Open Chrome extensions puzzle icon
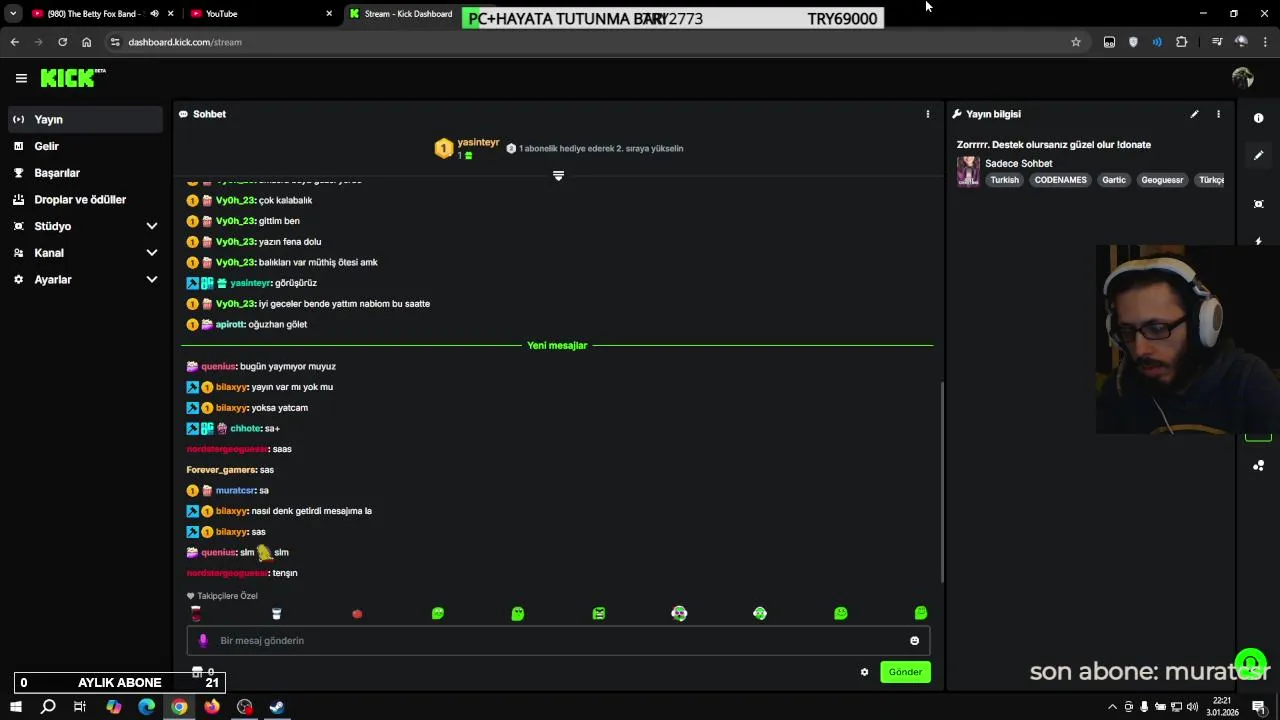 click(1182, 42)
